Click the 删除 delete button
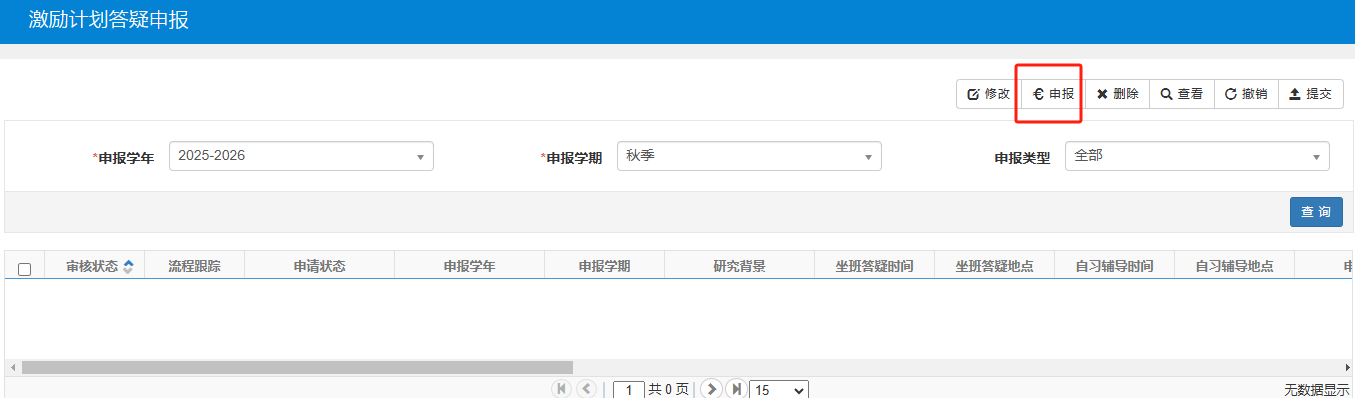This screenshot has width=1355, height=398. (x=1117, y=94)
